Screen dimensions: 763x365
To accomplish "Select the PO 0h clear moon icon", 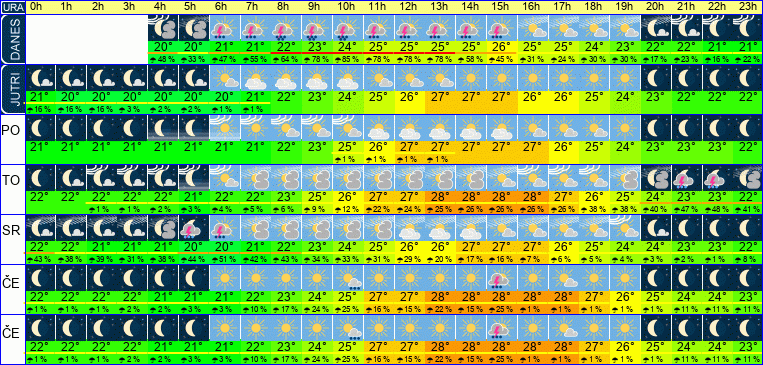I will click(40, 128).
